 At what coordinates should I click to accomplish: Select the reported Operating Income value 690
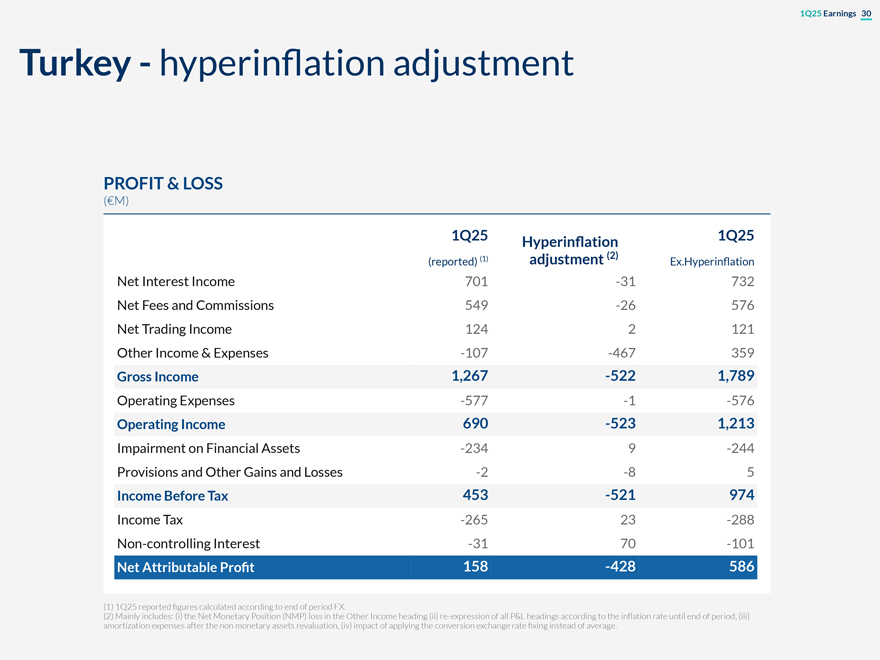[475, 423]
